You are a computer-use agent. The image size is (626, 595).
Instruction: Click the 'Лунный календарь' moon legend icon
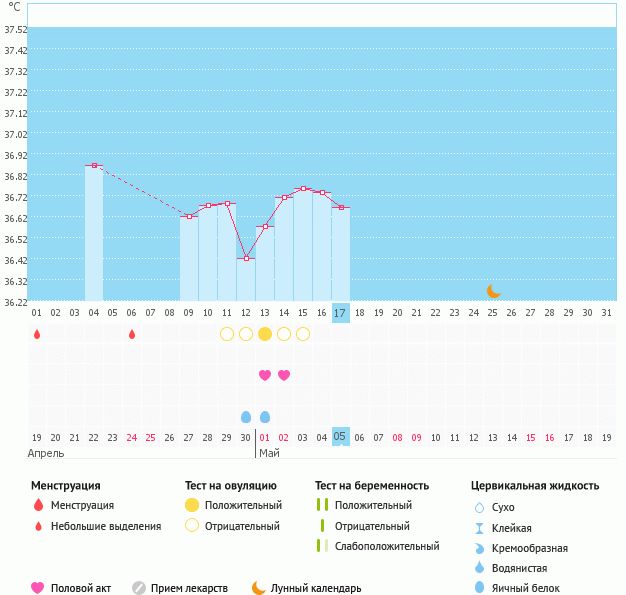[x=259, y=588]
